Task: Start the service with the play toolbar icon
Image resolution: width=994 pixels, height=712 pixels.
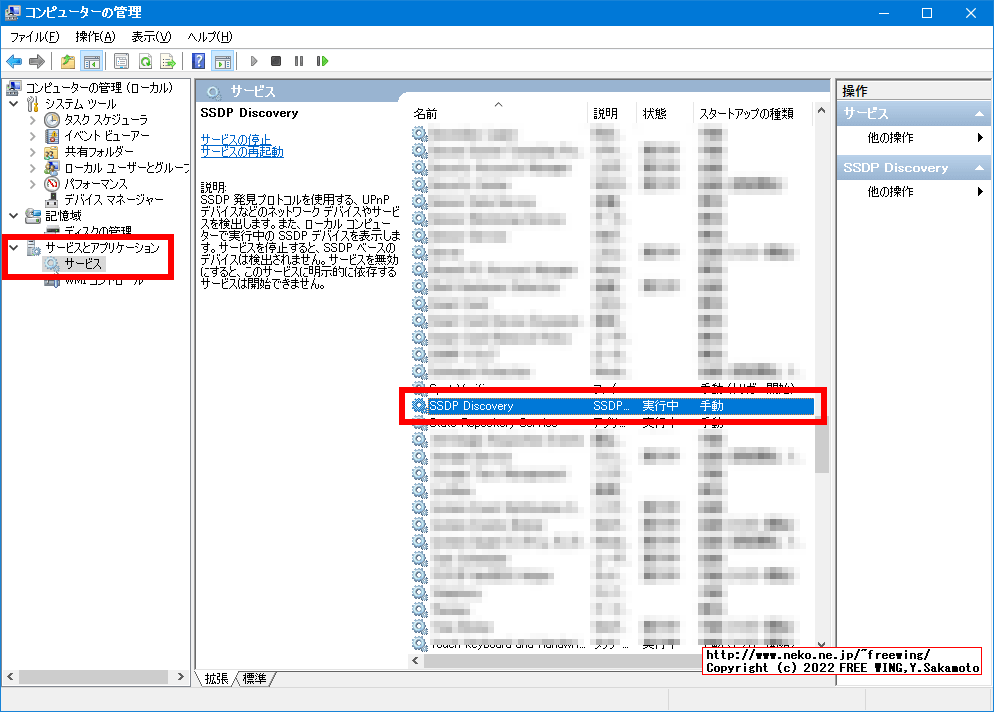Action: (x=253, y=61)
